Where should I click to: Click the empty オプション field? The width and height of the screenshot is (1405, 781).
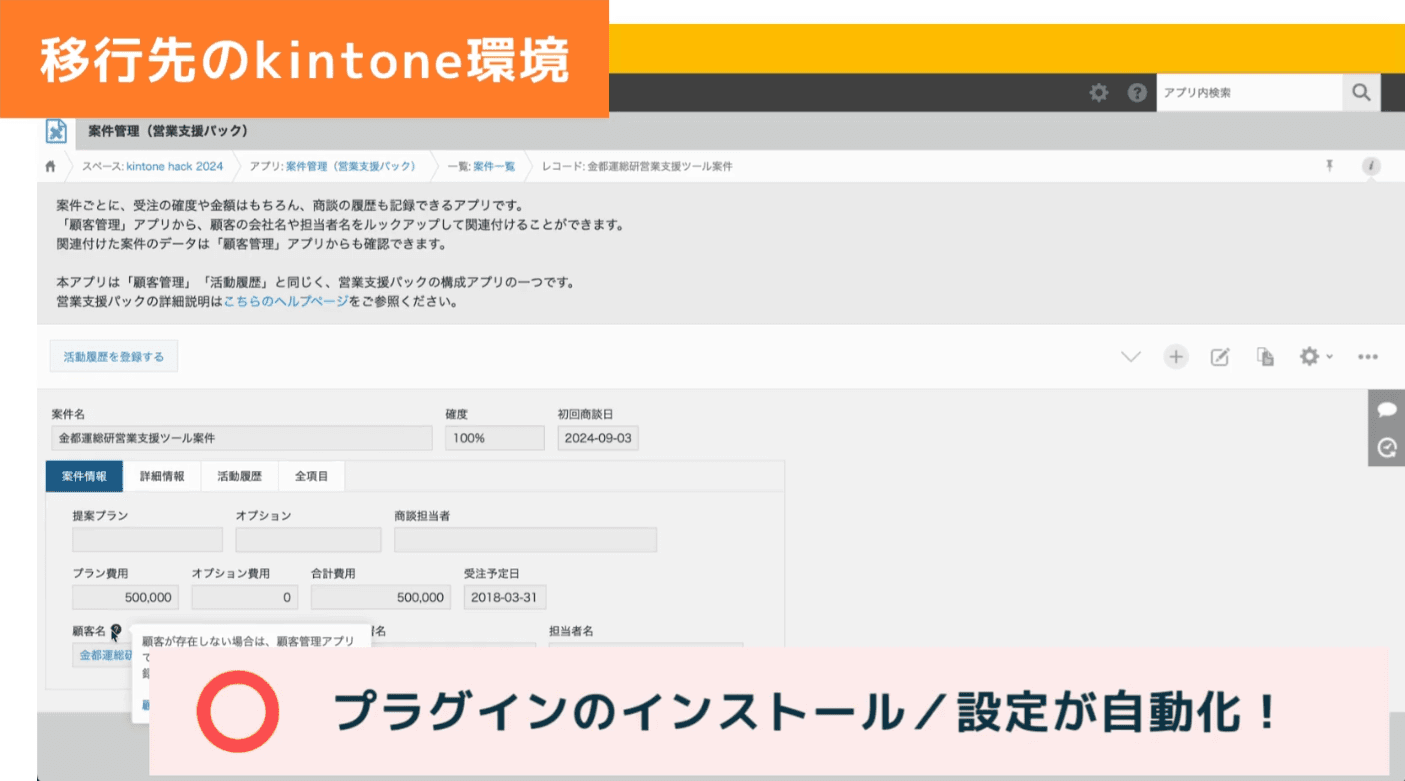pyautogui.click(x=308, y=540)
